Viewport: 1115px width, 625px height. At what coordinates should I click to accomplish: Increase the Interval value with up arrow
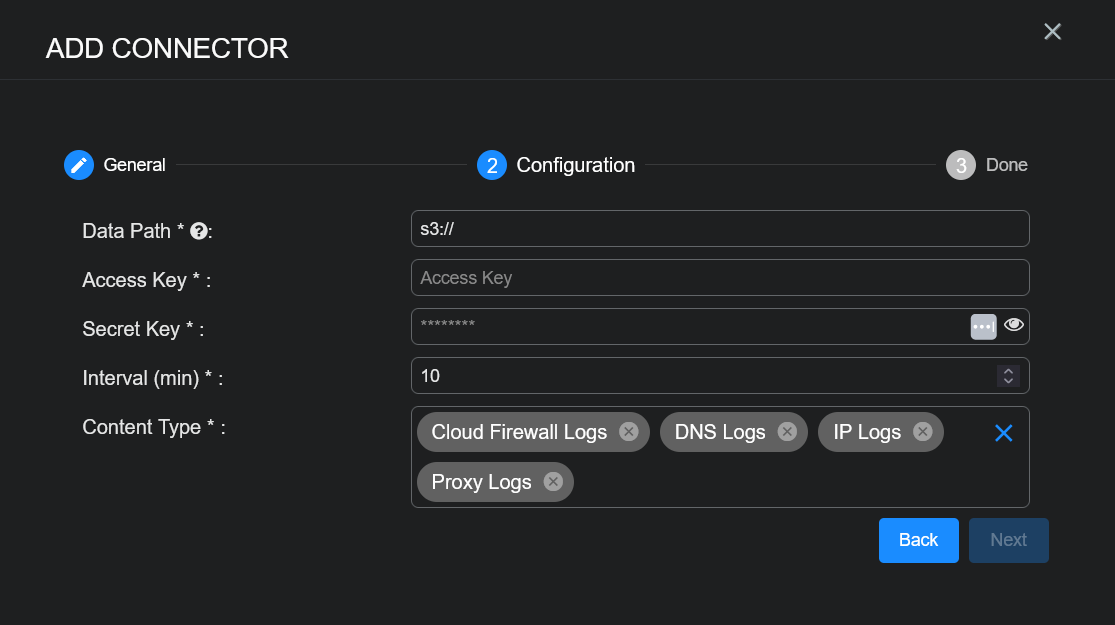(1008, 371)
